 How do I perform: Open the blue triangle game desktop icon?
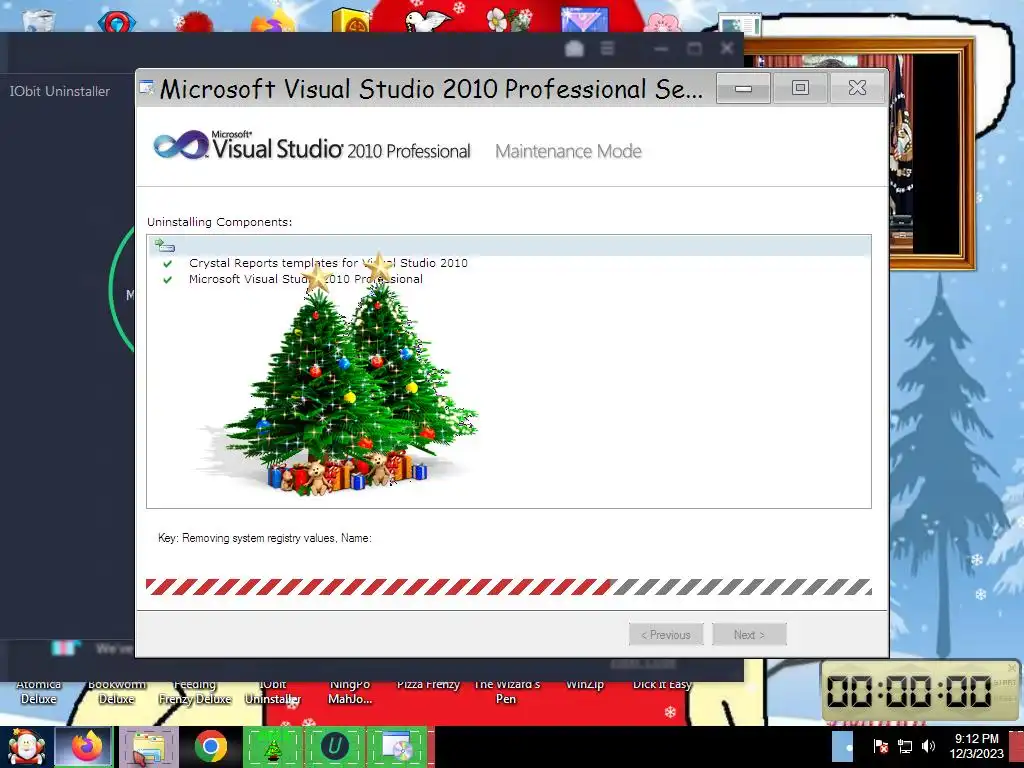584,20
